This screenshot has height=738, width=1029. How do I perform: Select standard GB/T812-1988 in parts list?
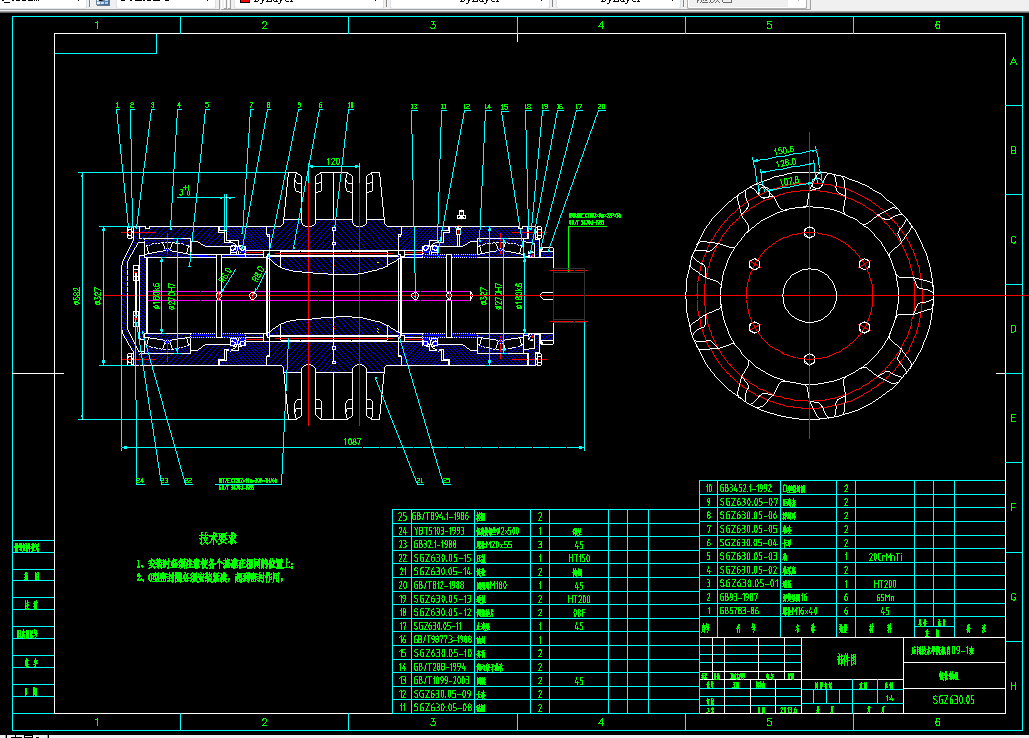coord(439,585)
